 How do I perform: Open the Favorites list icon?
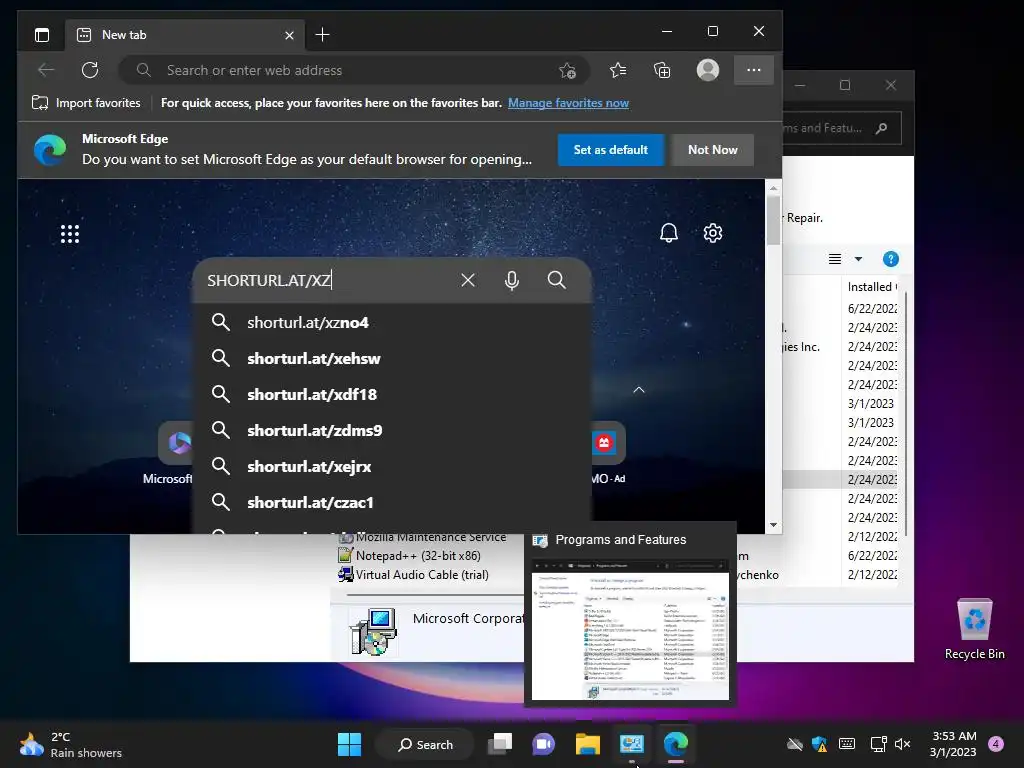pyautogui.click(x=618, y=70)
